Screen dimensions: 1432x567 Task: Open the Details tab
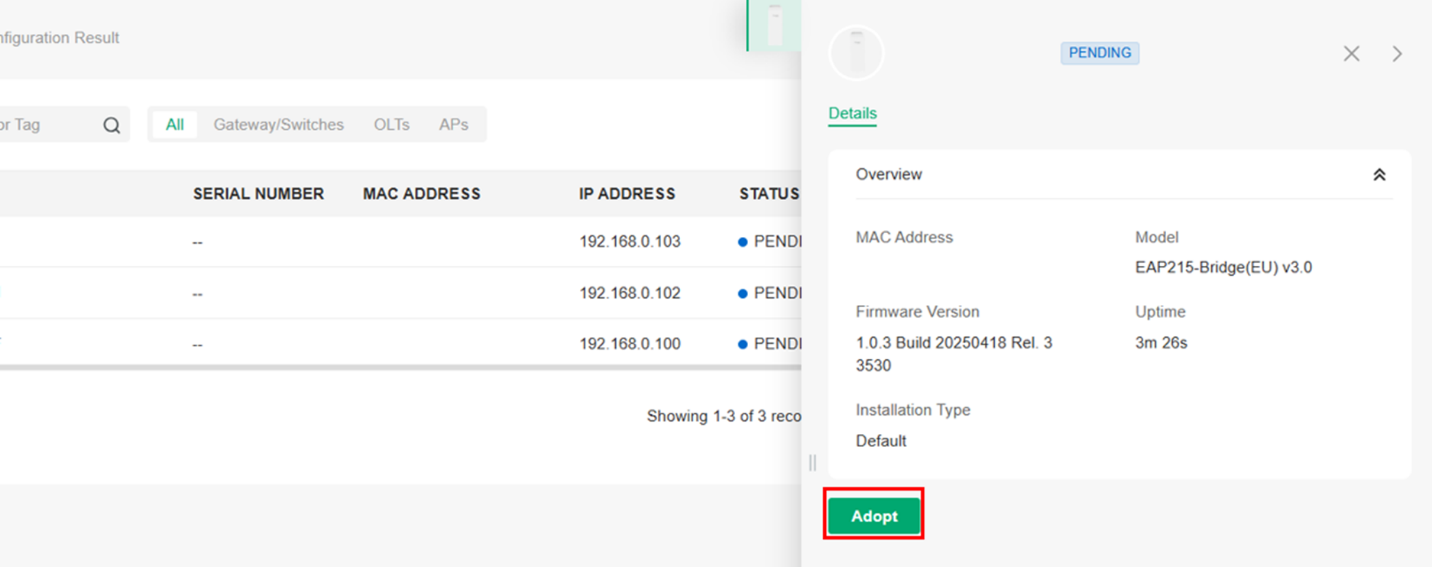click(852, 114)
